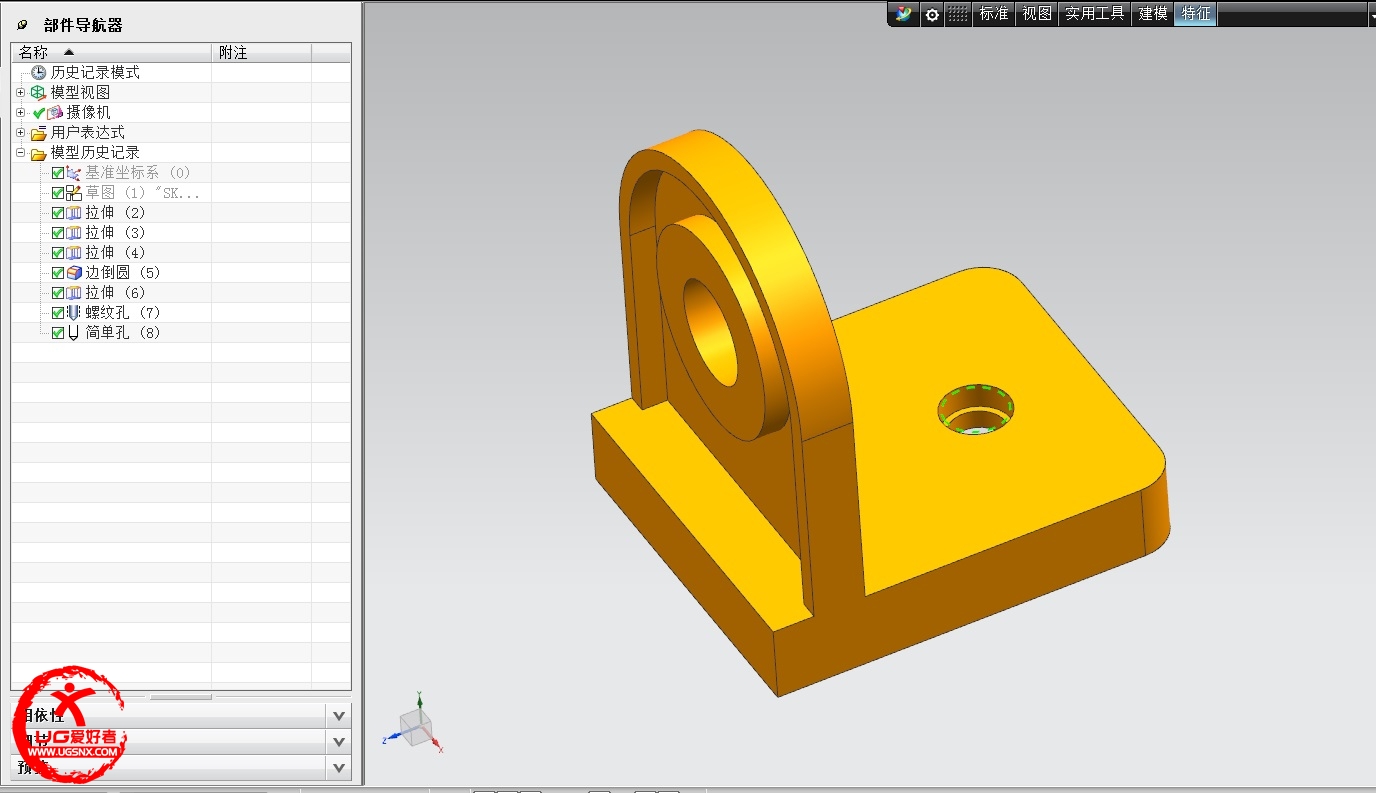Click the extrude icon of 拉伸 (2)
Screen dimensions: 1376x793
click(74, 213)
